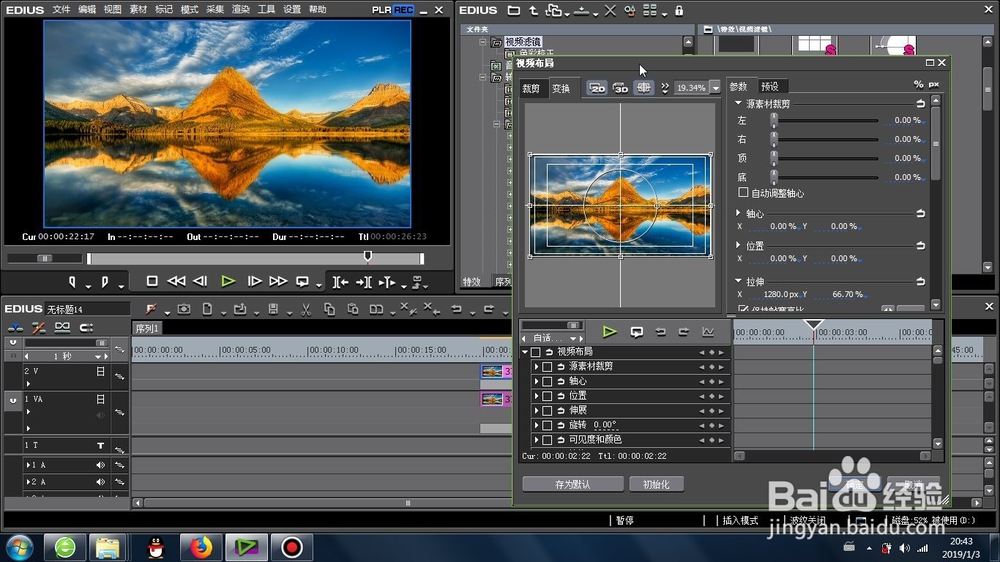The width and height of the screenshot is (1000, 562).
Task: Enable the 可见度和颜色 keyframe checkbox
Action: pyautogui.click(x=547, y=440)
